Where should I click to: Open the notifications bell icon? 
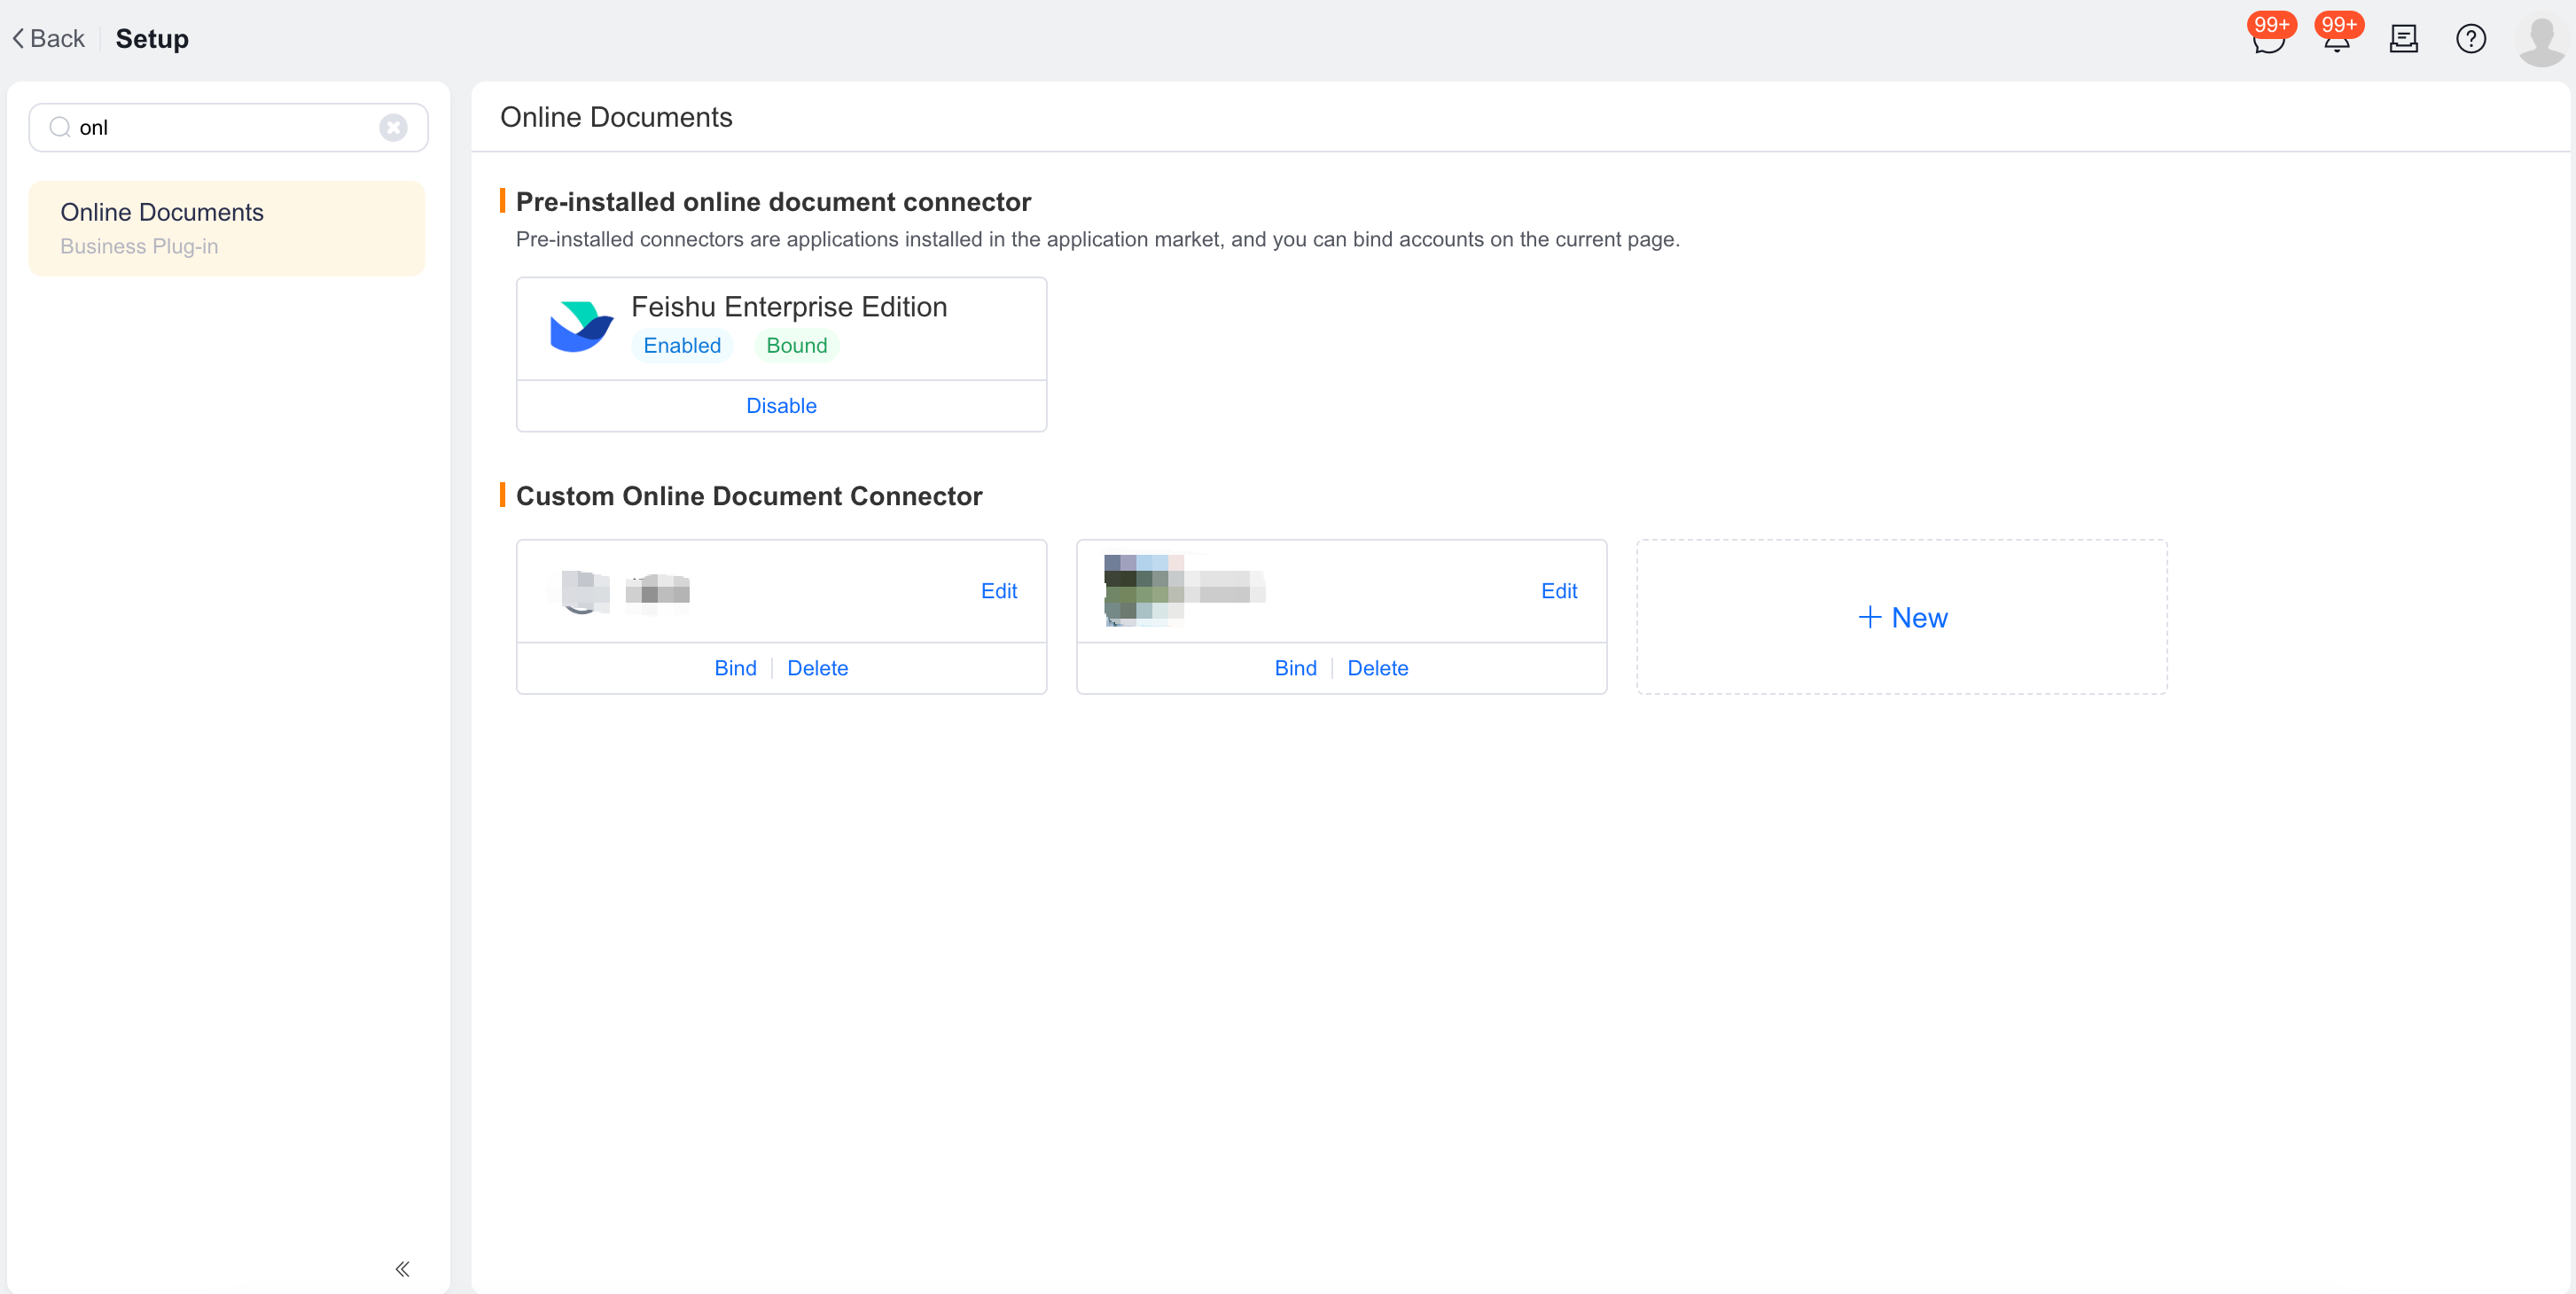[x=2336, y=39]
